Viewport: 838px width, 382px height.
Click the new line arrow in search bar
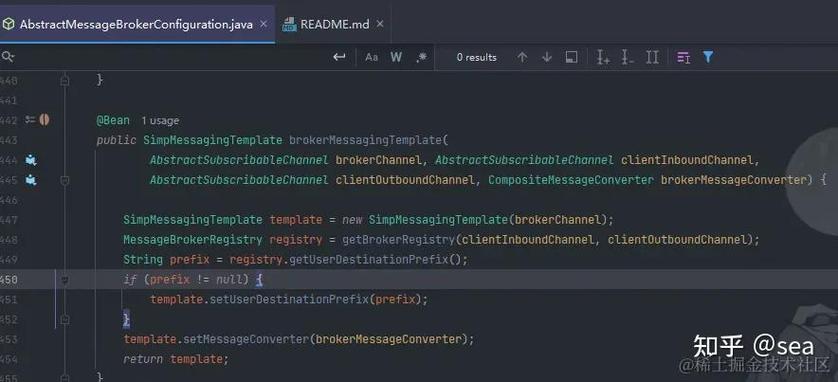tap(339, 57)
